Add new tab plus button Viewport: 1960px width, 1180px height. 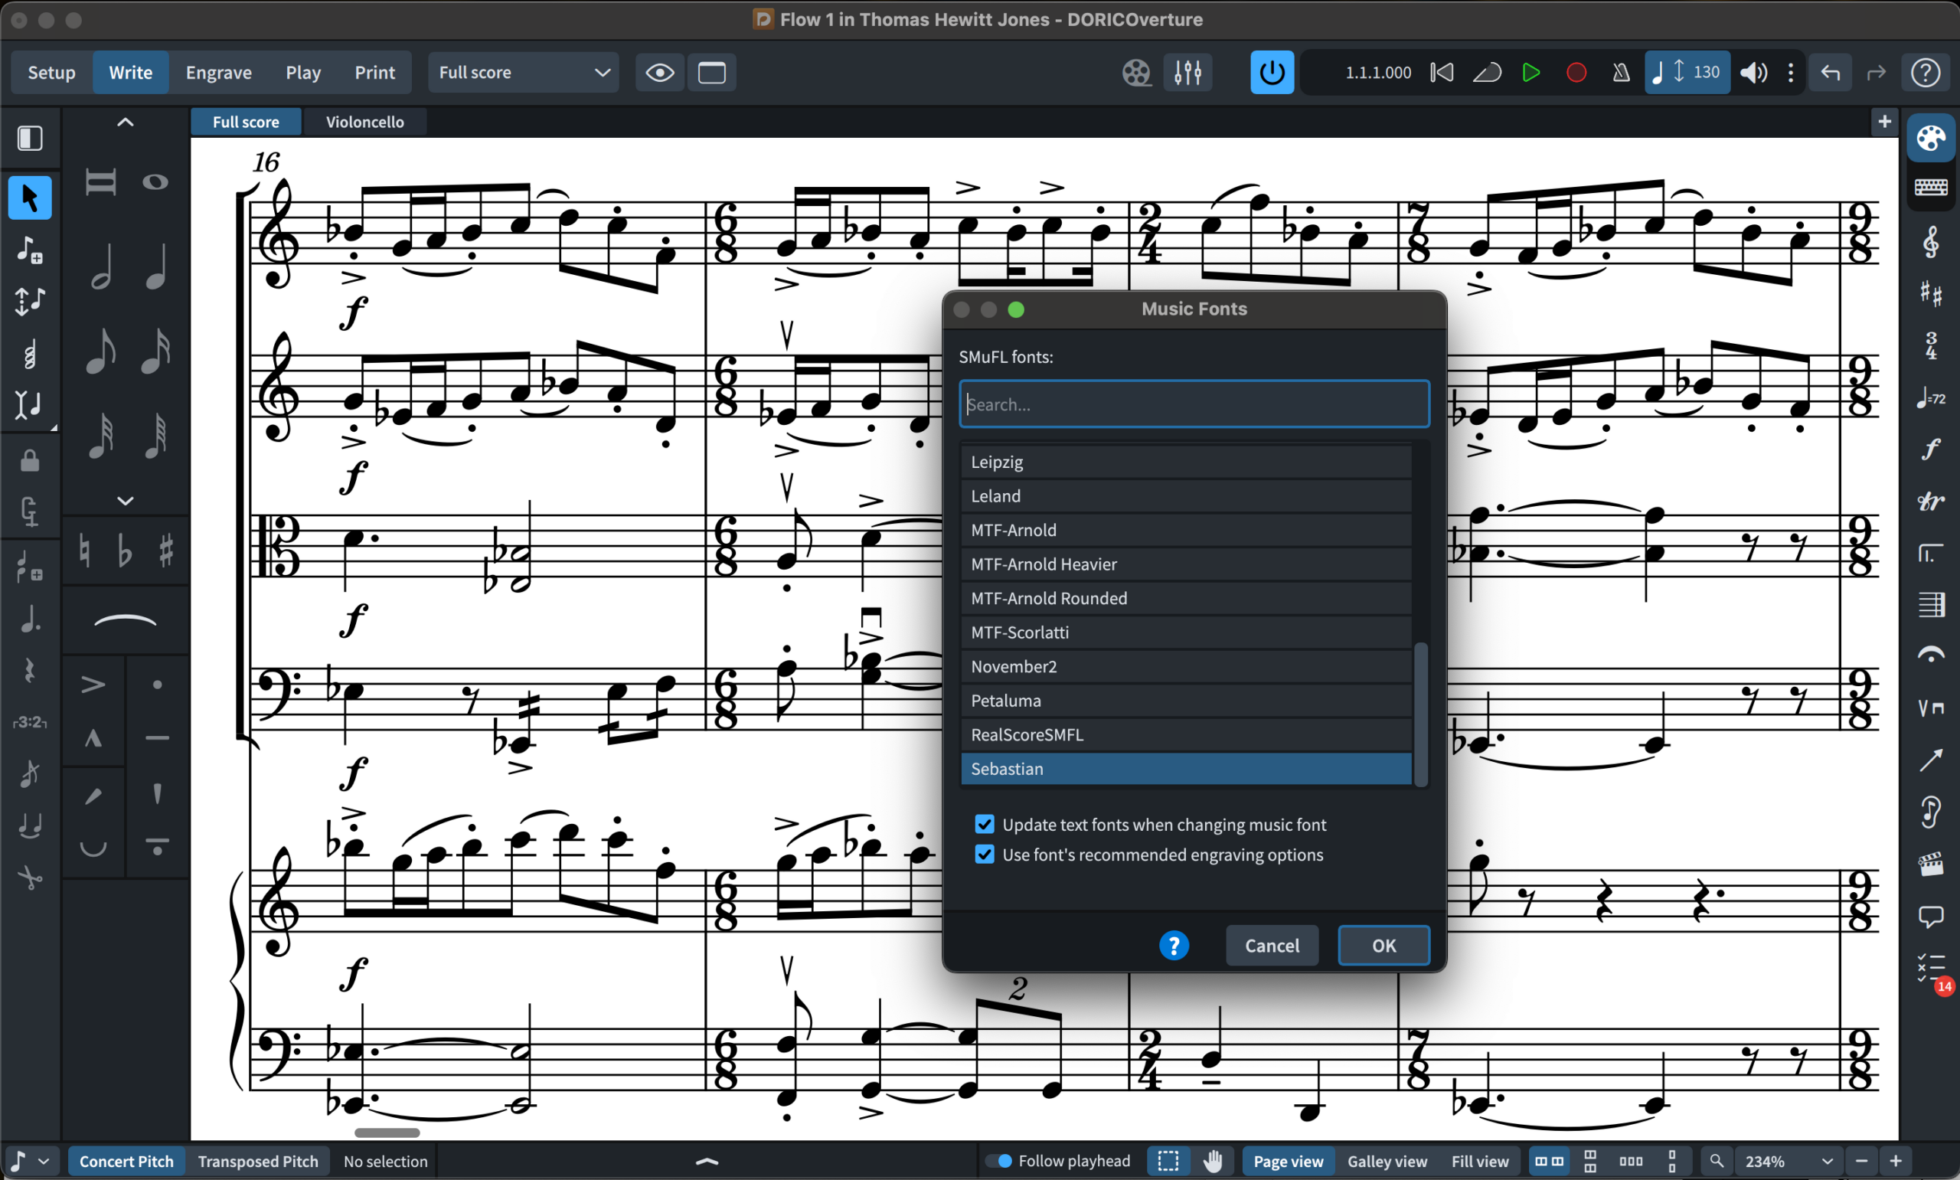tap(1884, 121)
